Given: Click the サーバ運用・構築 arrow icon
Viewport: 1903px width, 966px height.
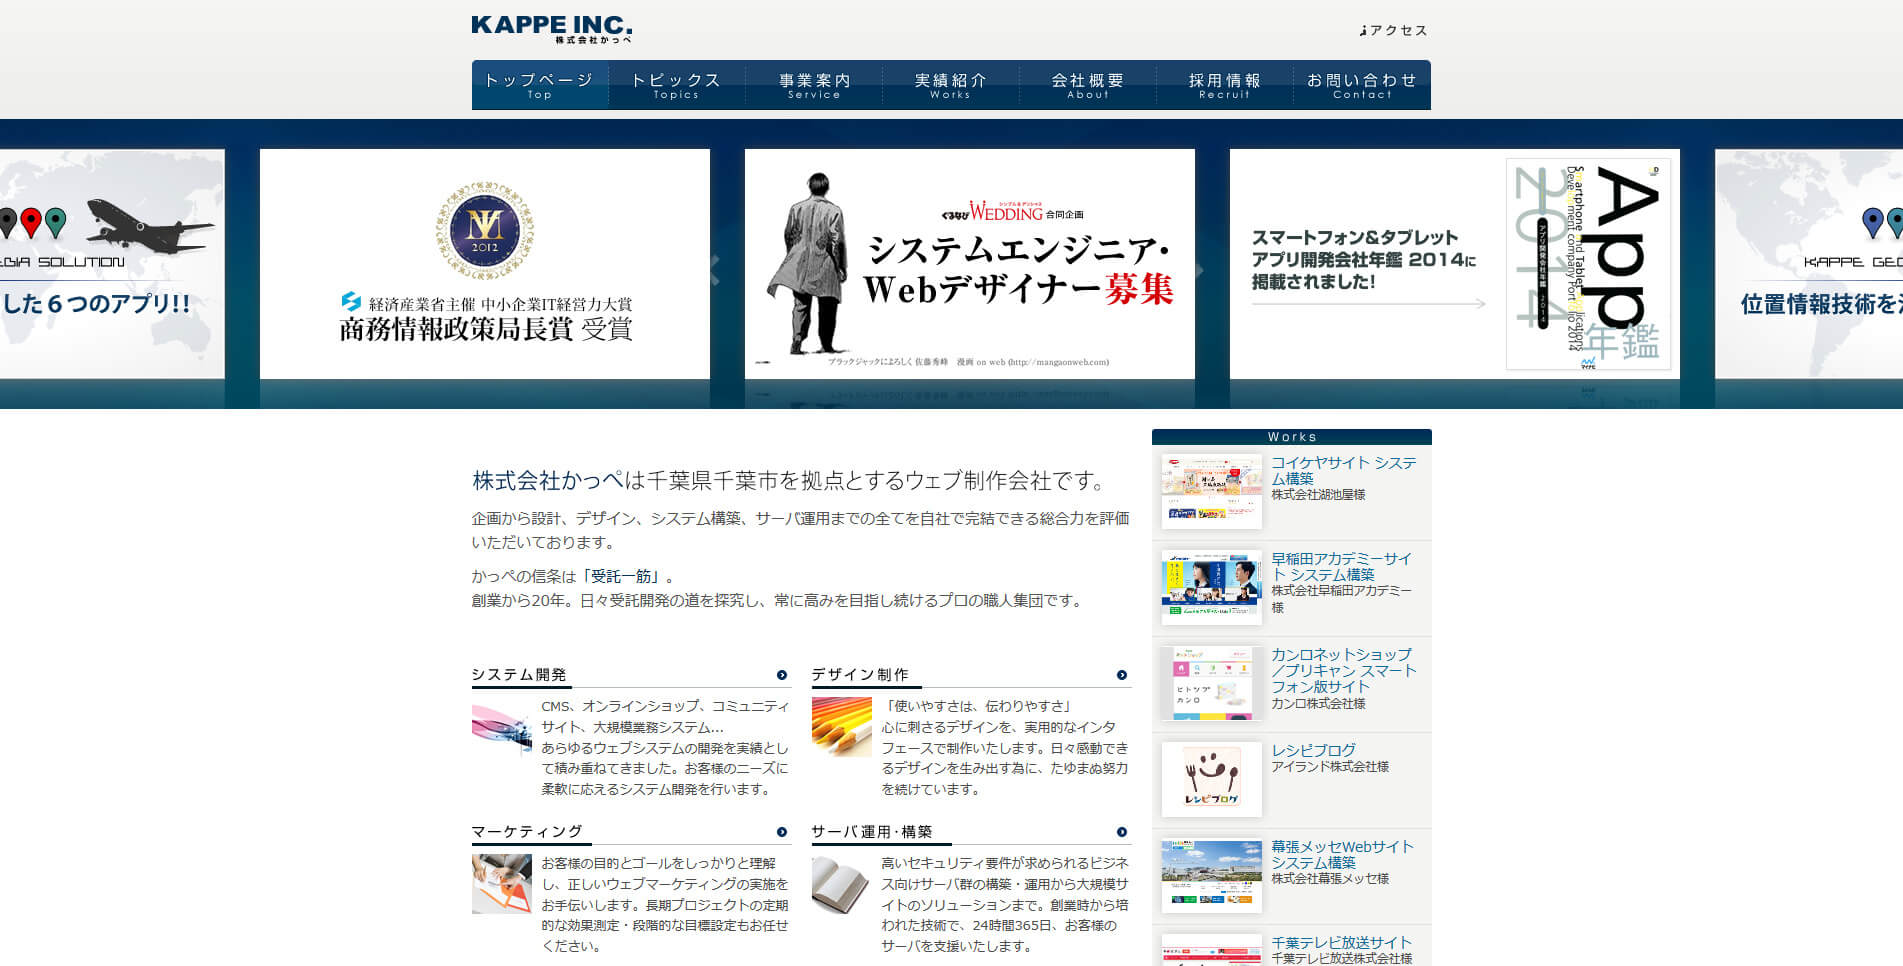Looking at the screenshot, I should click(x=1122, y=832).
